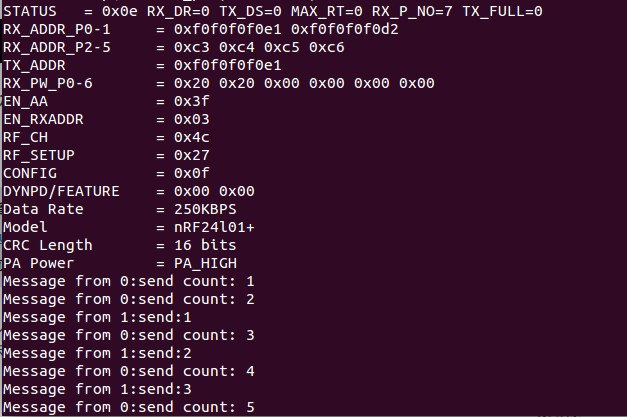Click the DYNPD/FEATURE label
Image resolution: width=627 pixels, height=417 pixels.
click(x=60, y=192)
